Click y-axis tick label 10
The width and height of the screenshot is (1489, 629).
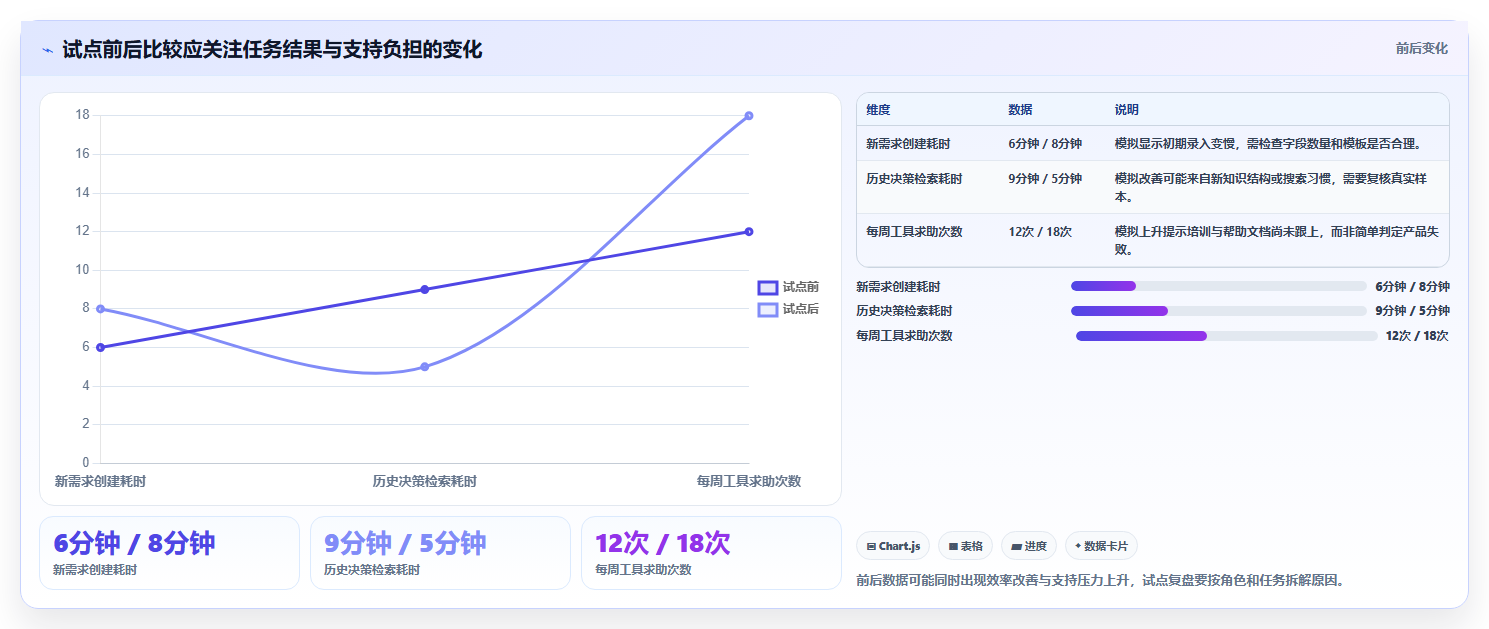tap(82, 270)
